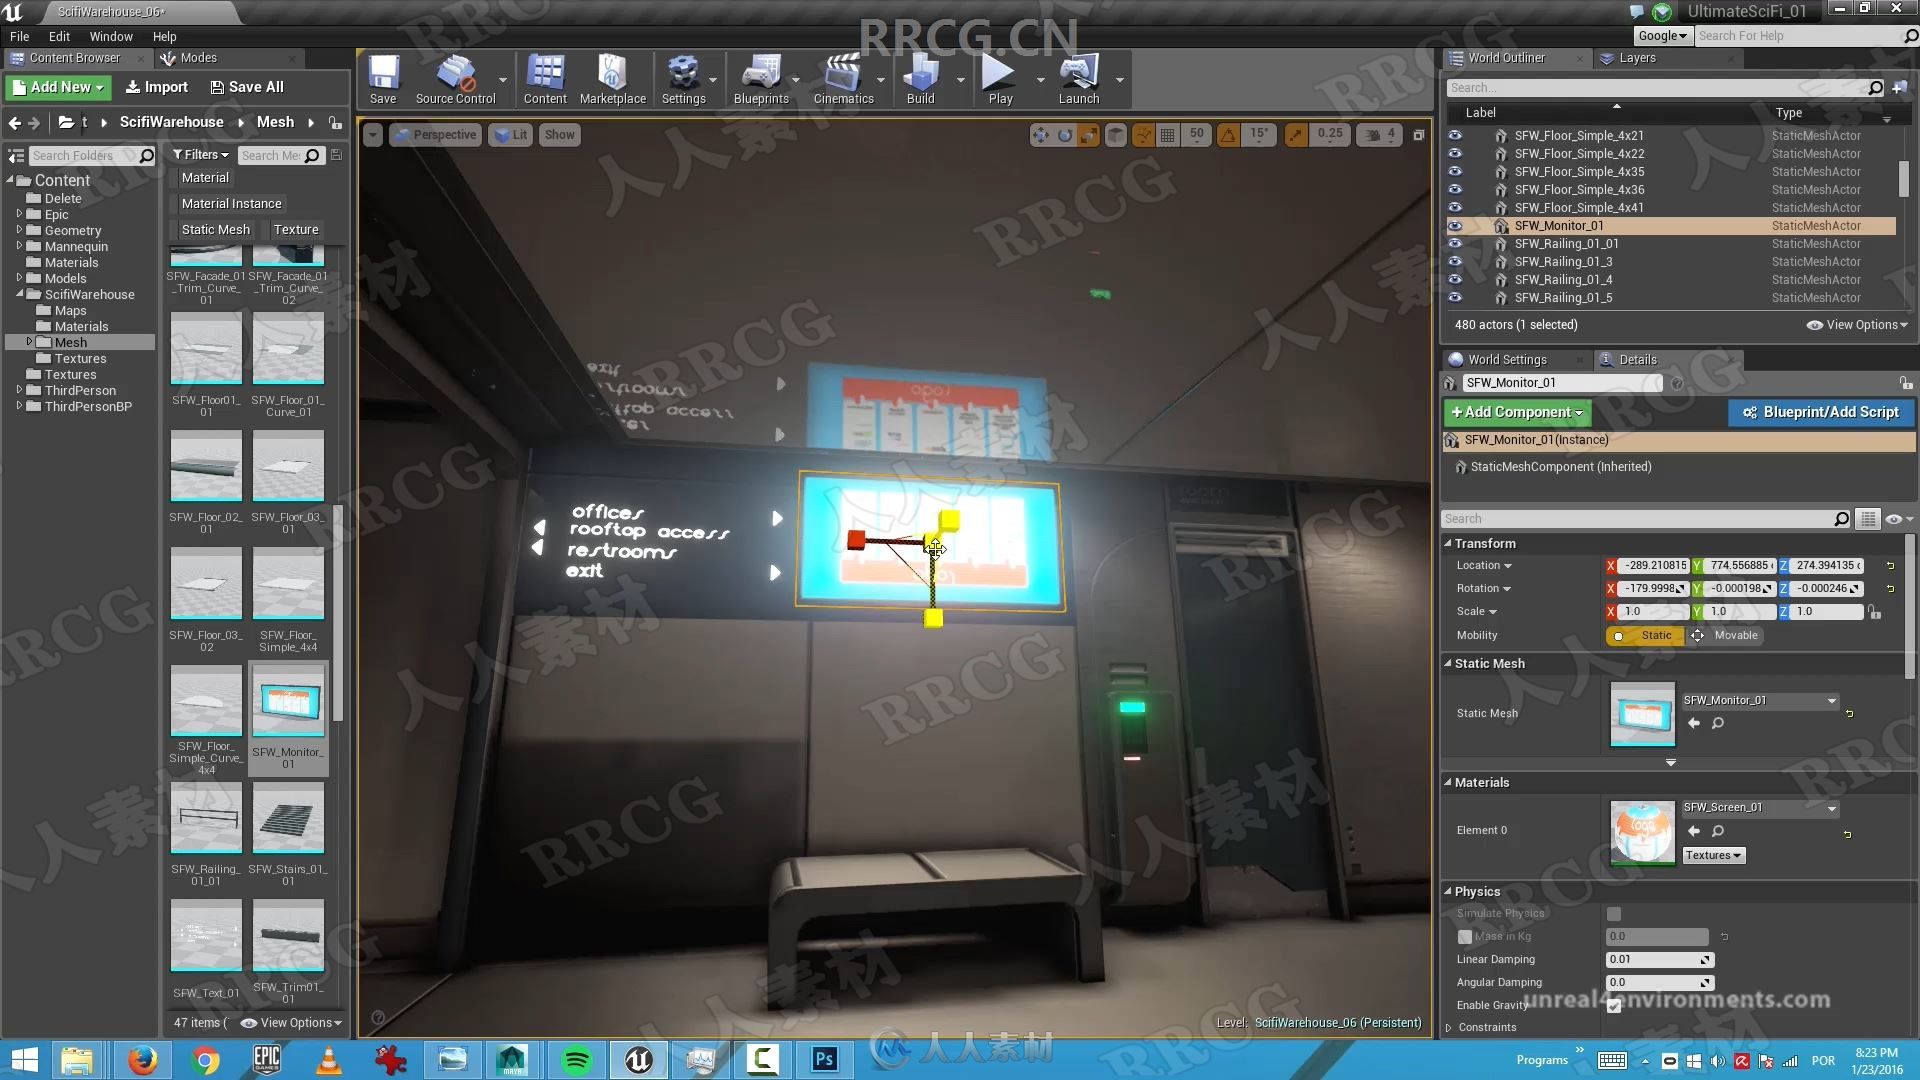Enable Simulate Physics checkbox

[1614, 913]
